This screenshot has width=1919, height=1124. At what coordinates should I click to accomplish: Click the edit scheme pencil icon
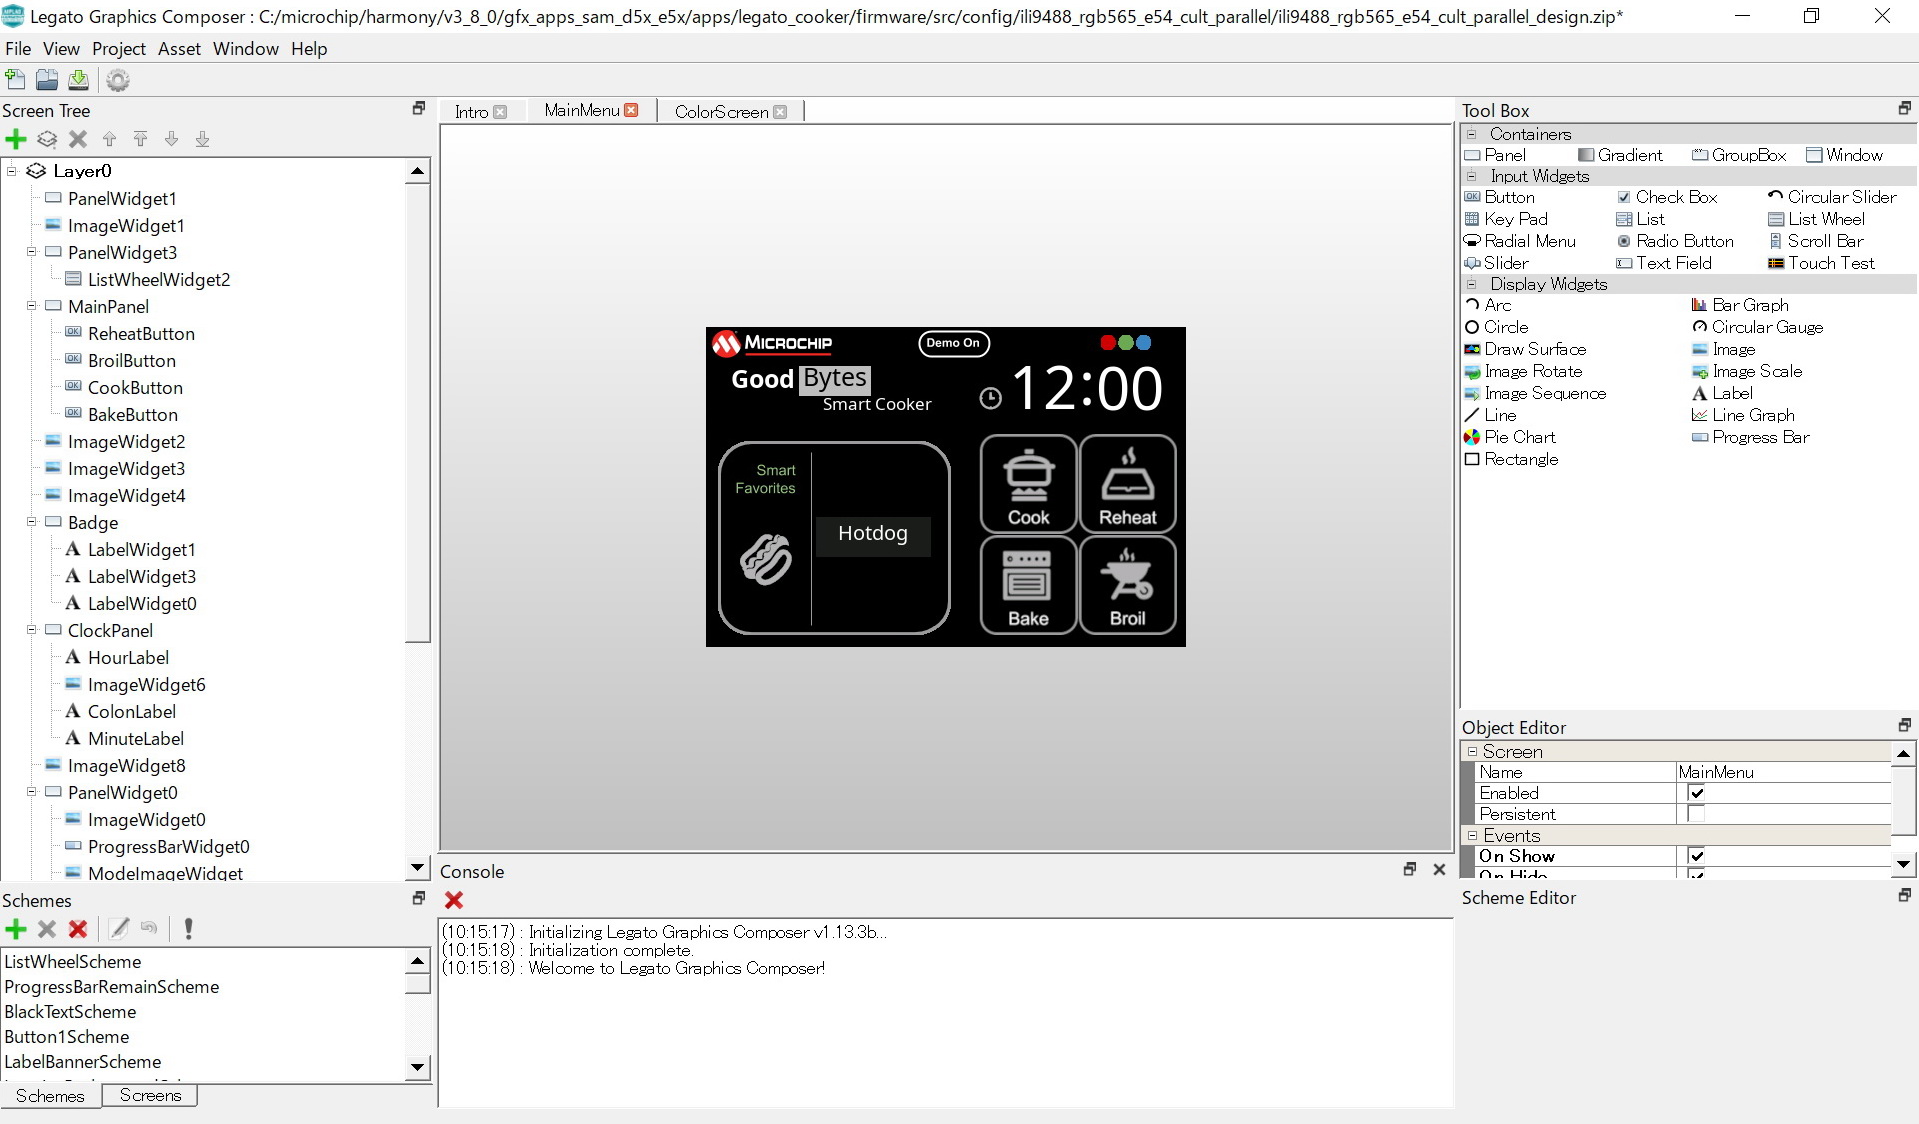[x=119, y=929]
